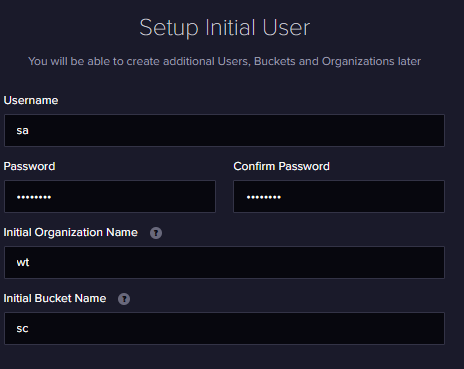Click the Confirm Password label
Screen dimensions: 464x369
pyautogui.click(x=282, y=166)
